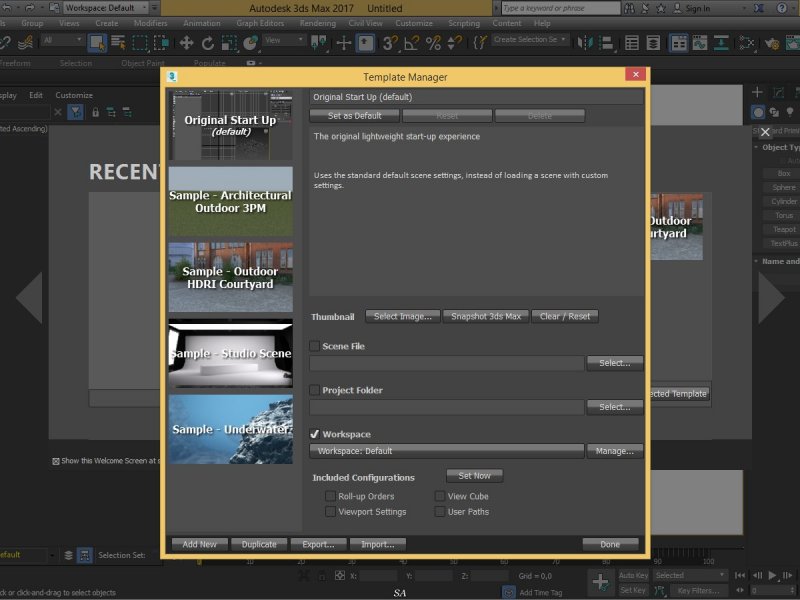Open the Material Editor icon
The width and height of the screenshot is (800, 600).
pos(746,43)
